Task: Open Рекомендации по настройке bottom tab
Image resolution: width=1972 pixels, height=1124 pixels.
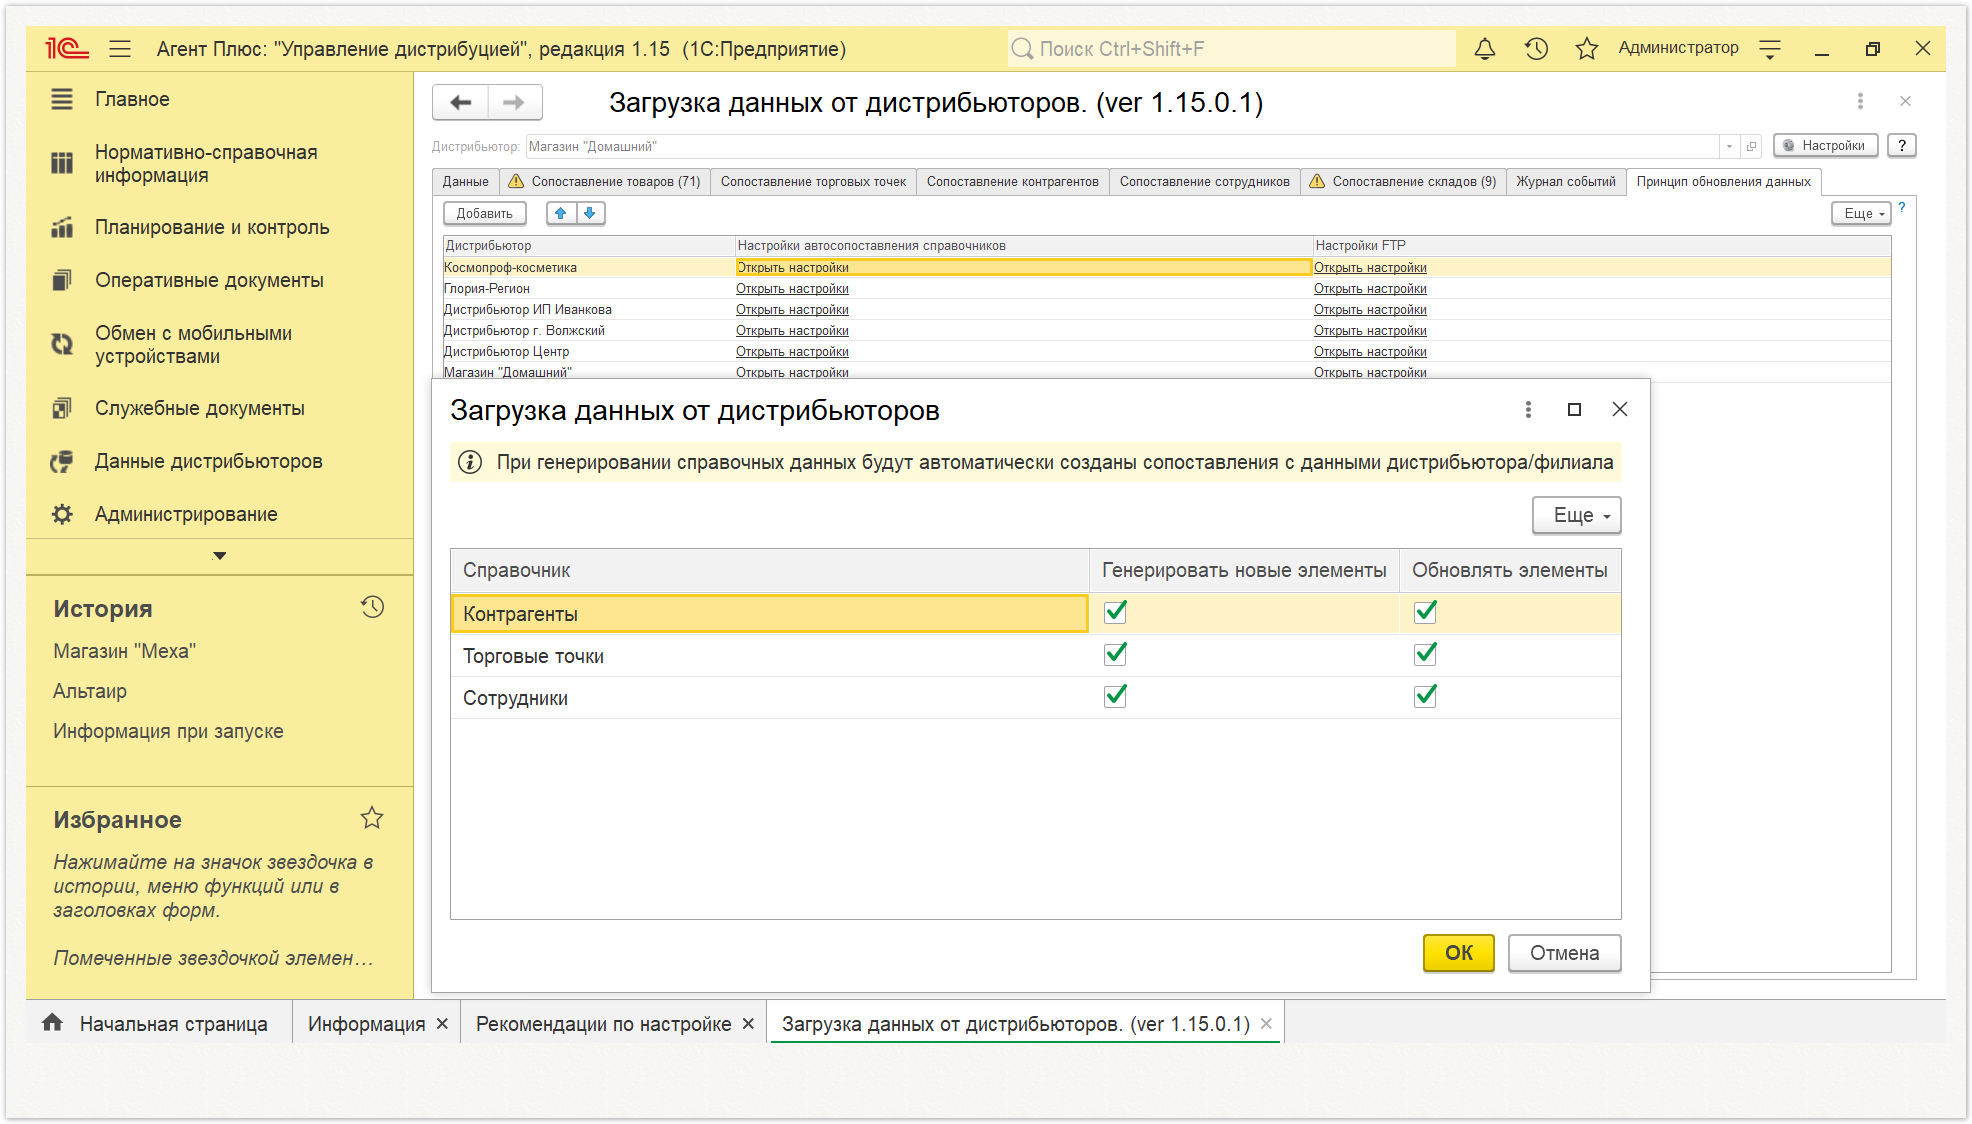Action: (x=603, y=1023)
